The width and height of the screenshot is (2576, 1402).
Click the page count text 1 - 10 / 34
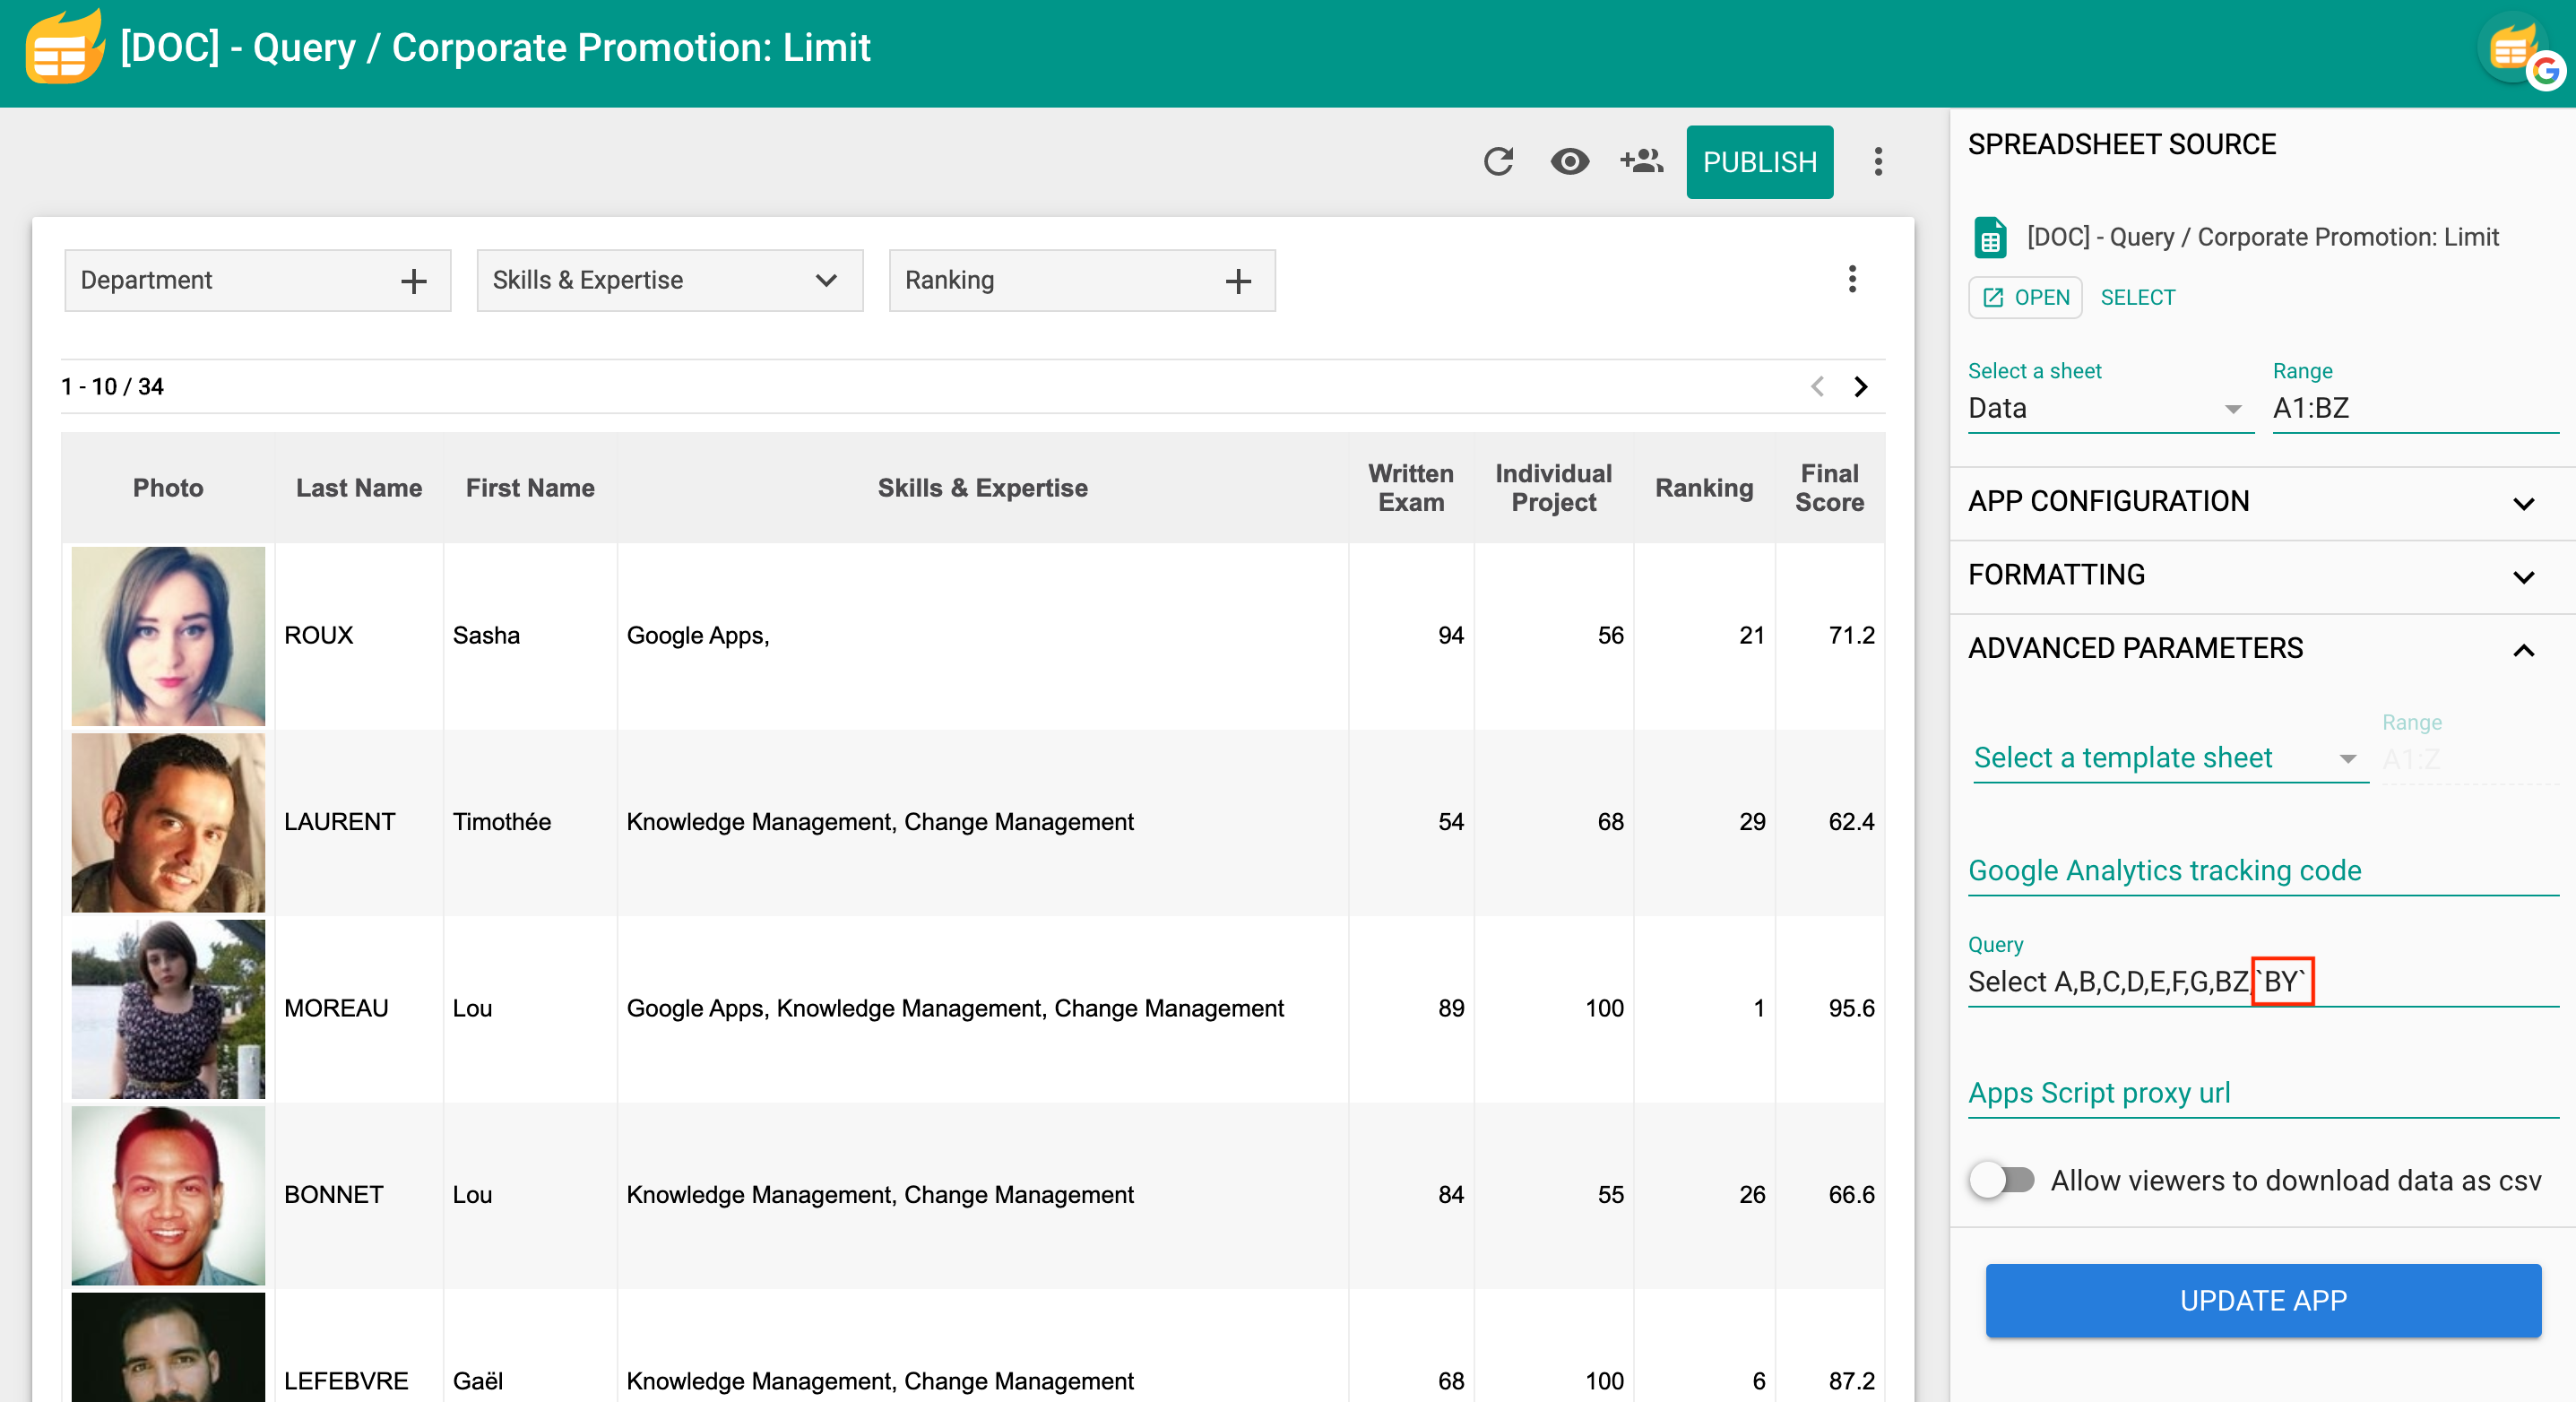[x=112, y=386]
